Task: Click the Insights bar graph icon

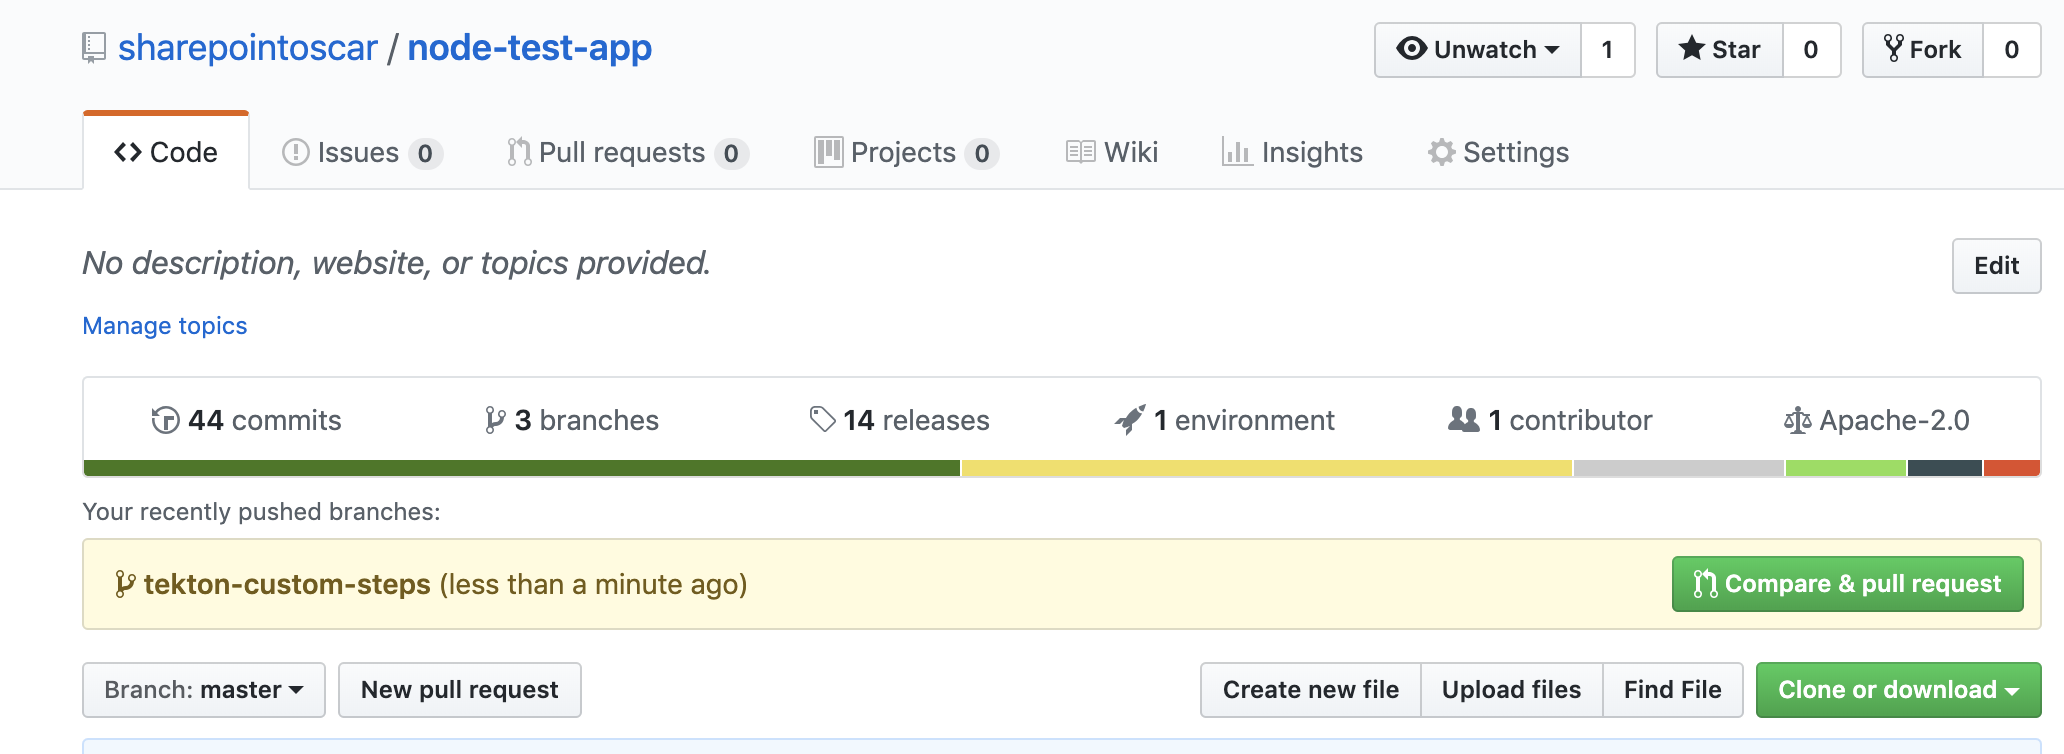Action: pos(1237,152)
